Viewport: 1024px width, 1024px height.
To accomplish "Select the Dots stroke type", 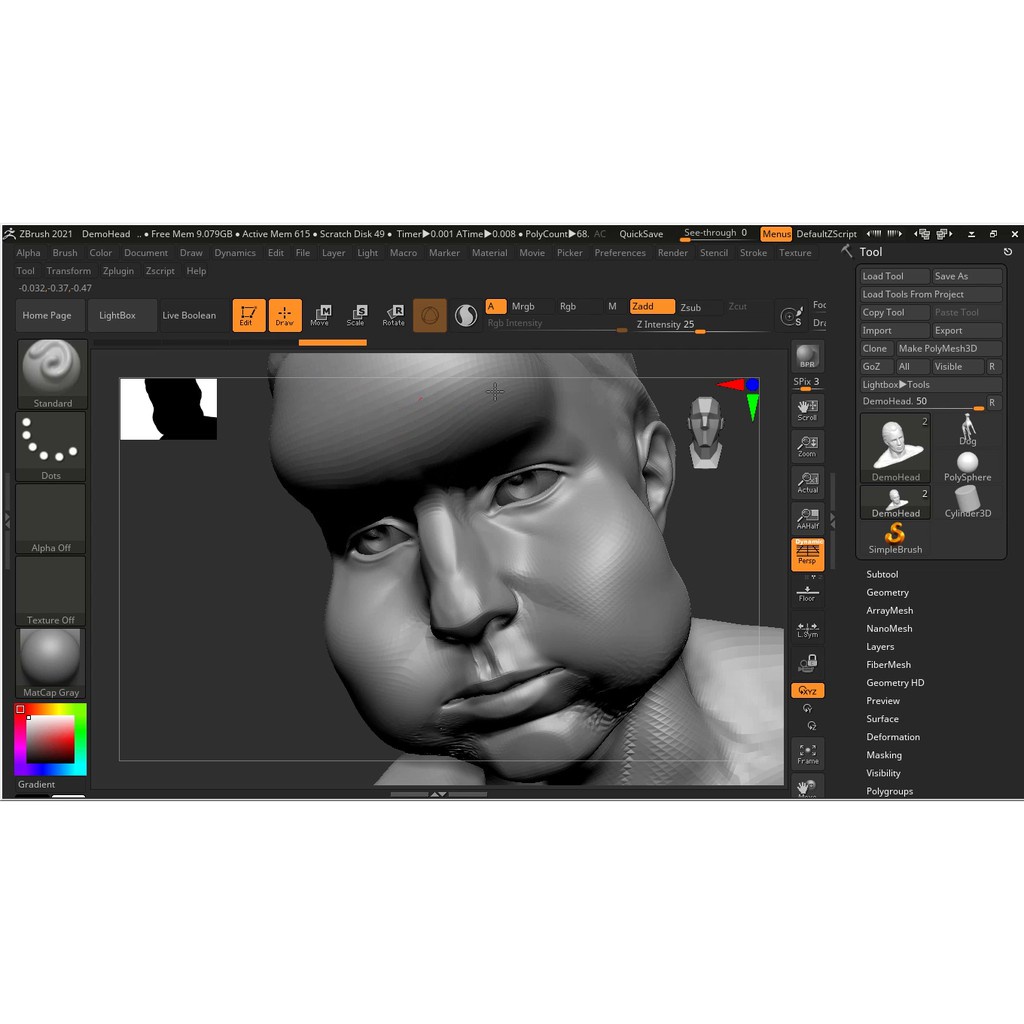I will point(51,444).
